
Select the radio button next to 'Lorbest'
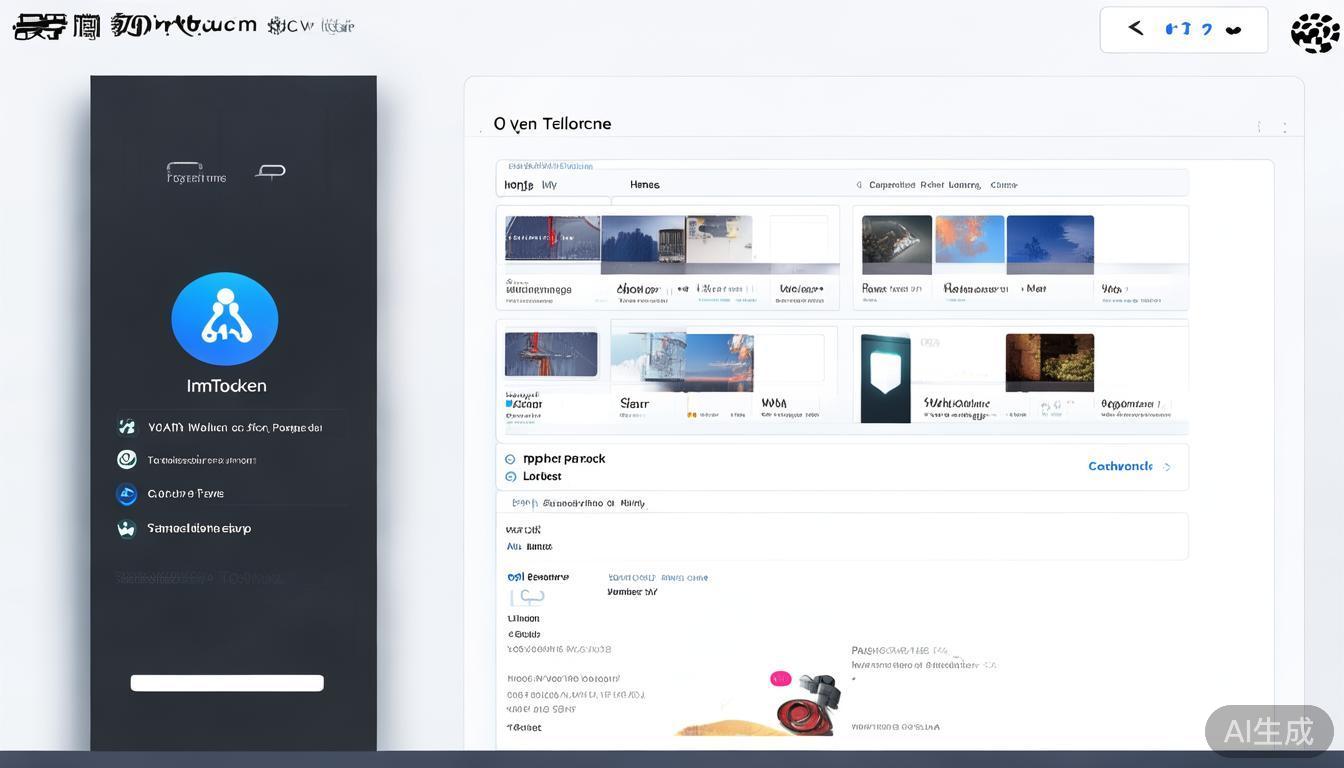(511, 477)
